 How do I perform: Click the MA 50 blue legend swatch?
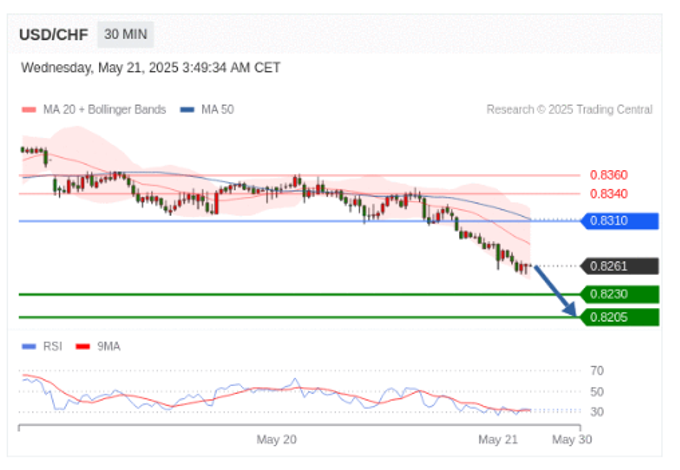187,110
